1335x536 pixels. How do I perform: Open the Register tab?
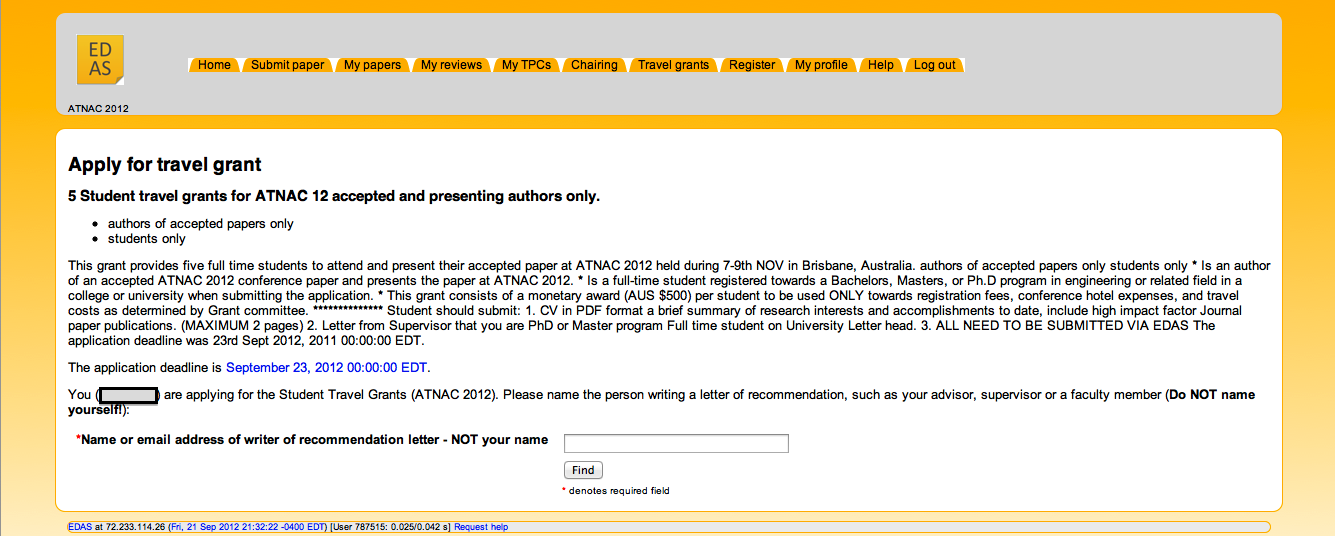point(752,65)
